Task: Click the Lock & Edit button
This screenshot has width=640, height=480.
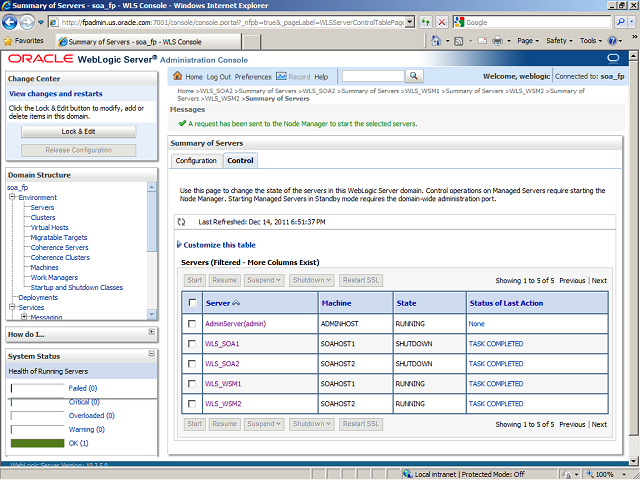Action: tap(78, 131)
